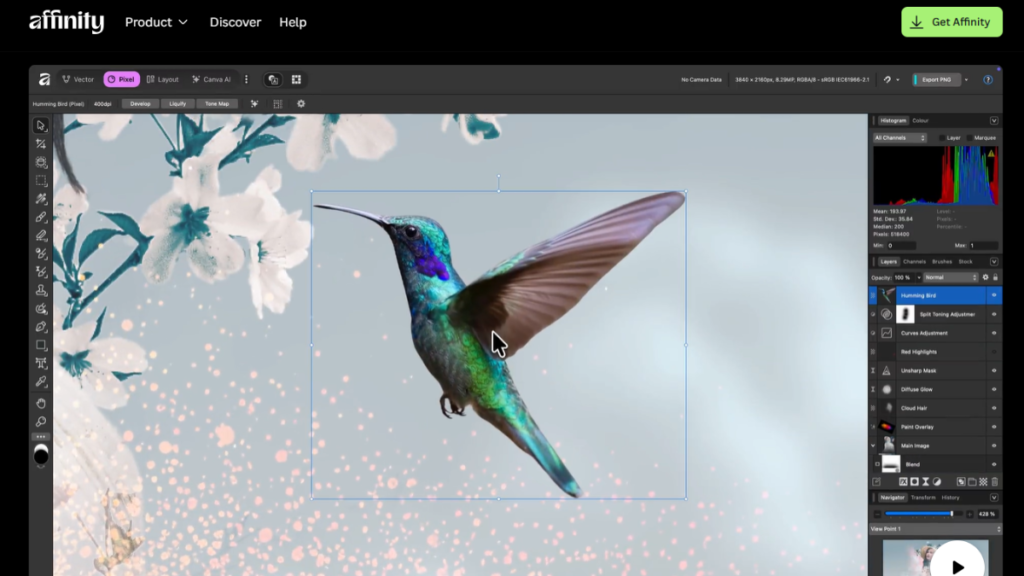This screenshot has height=576, width=1024.
Task: Hide the Humming Bird layer
Action: pyautogui.click(x=994, y=296)
